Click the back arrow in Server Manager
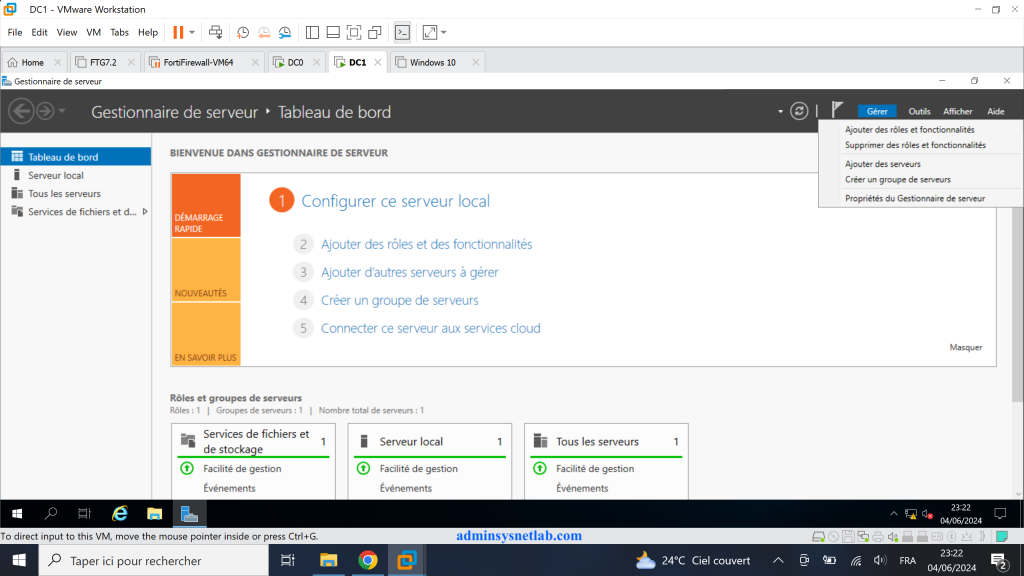This screenshot has height=576, width=1024. (21, 111)
